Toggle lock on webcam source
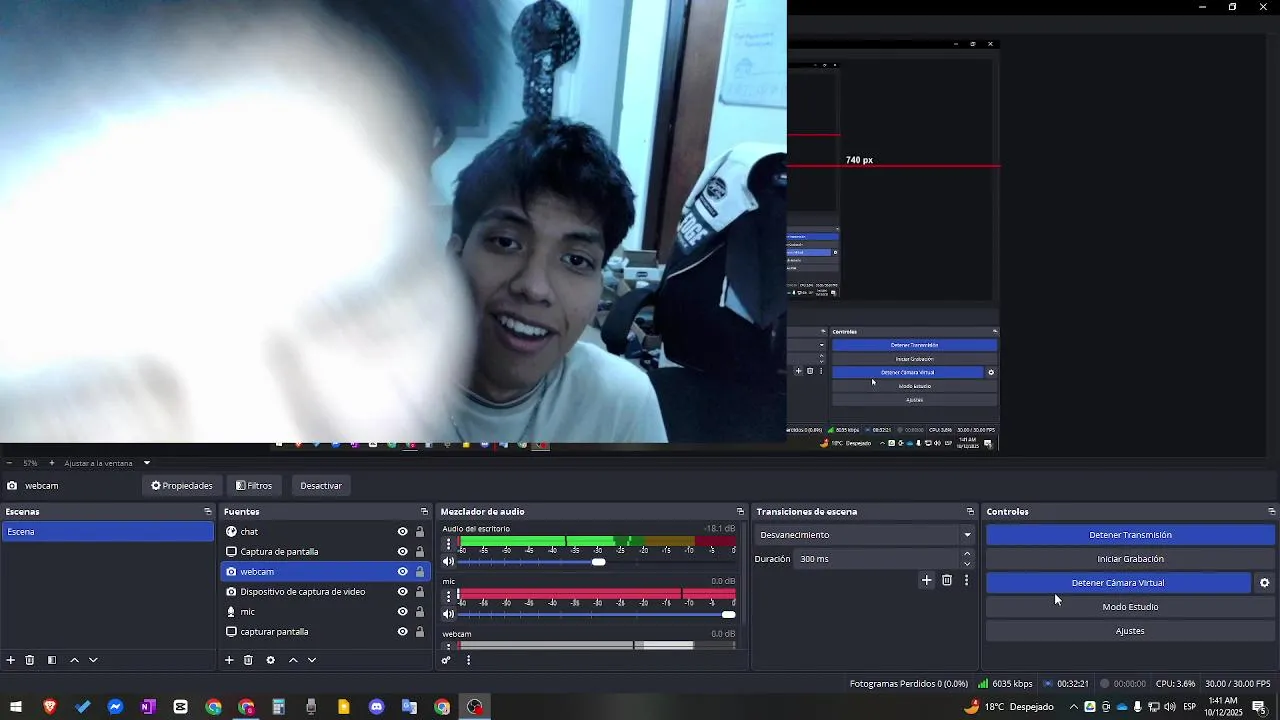Screen dimensions: 1280x720 pos(420,572)
